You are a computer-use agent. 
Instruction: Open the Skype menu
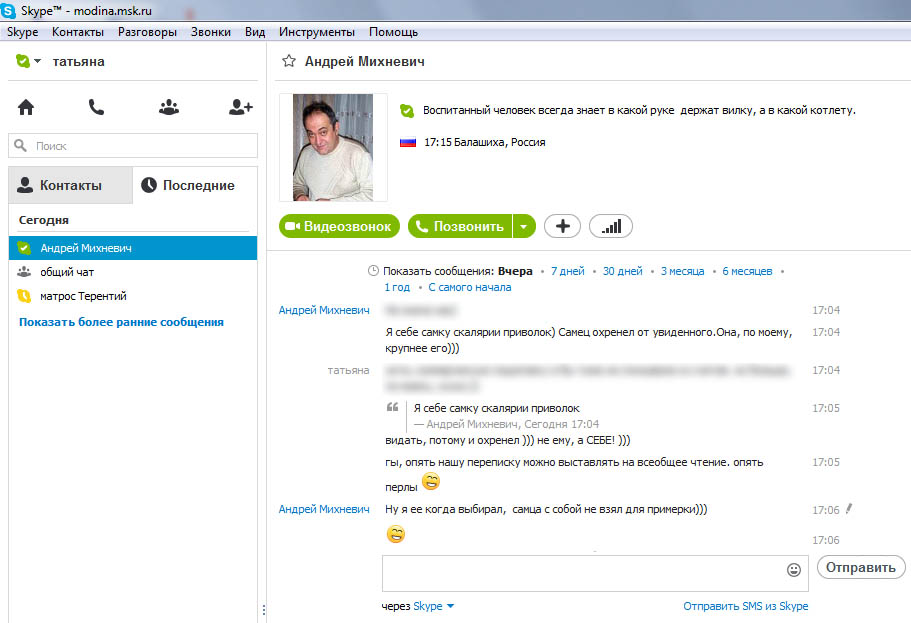pyautogui.click(x=23, y=32)
